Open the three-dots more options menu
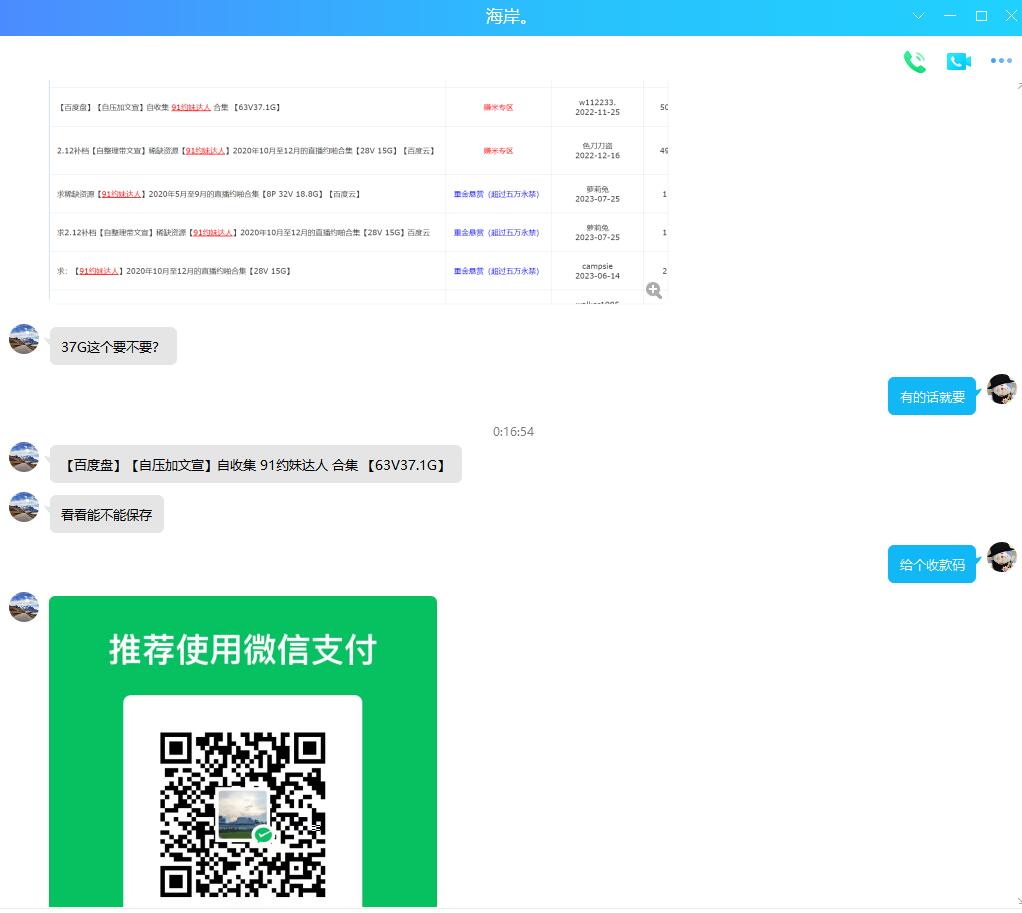1022x913 pixels. coord(1001,61)
